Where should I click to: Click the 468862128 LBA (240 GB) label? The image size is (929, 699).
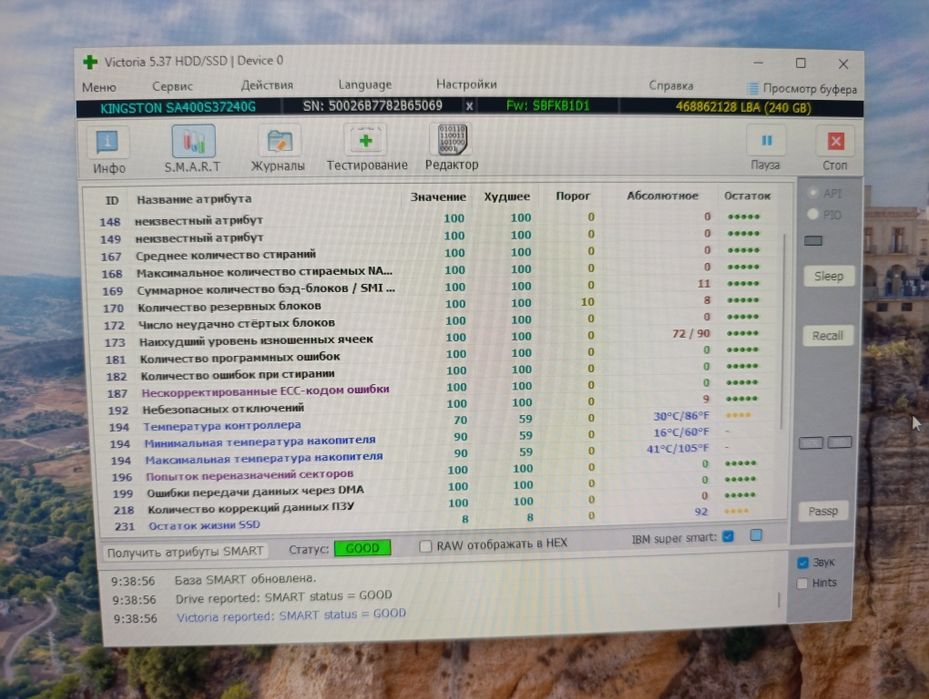[x=744, y=108]
